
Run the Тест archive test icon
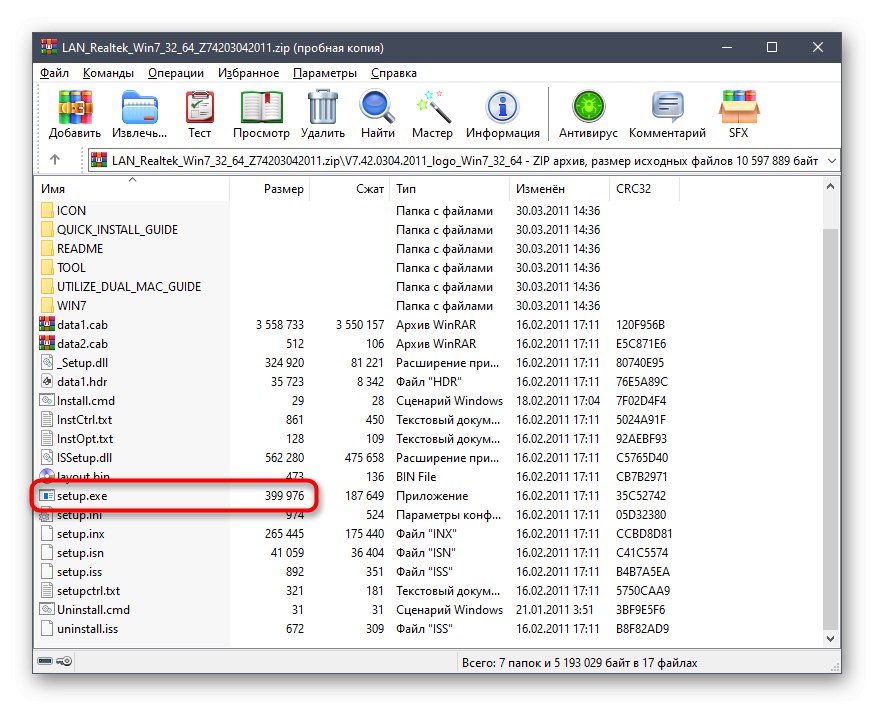(199, 107)
